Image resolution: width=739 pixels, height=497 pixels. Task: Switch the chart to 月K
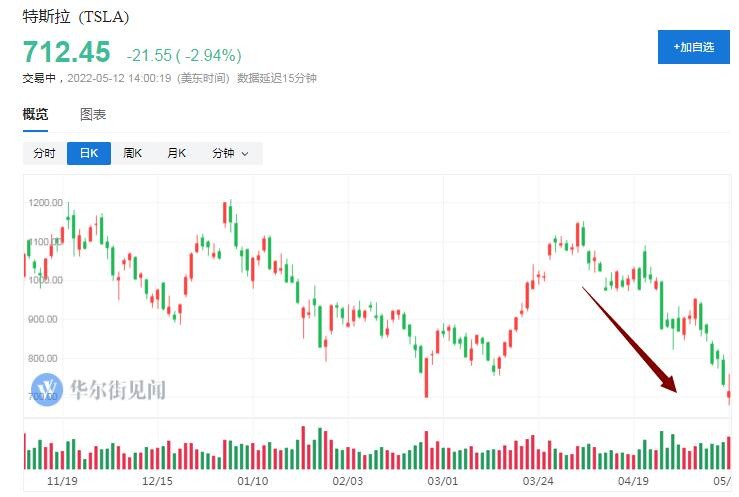tap(177, 154)
